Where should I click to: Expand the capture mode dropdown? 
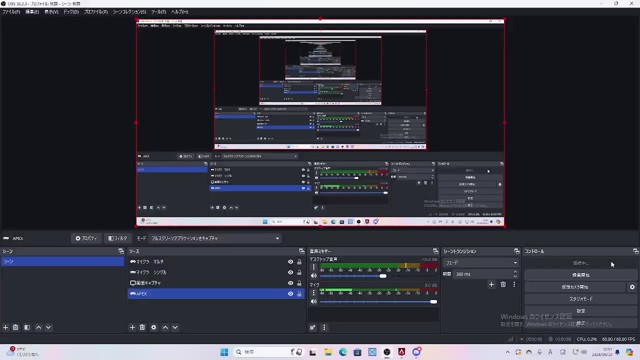coord(215,238)
